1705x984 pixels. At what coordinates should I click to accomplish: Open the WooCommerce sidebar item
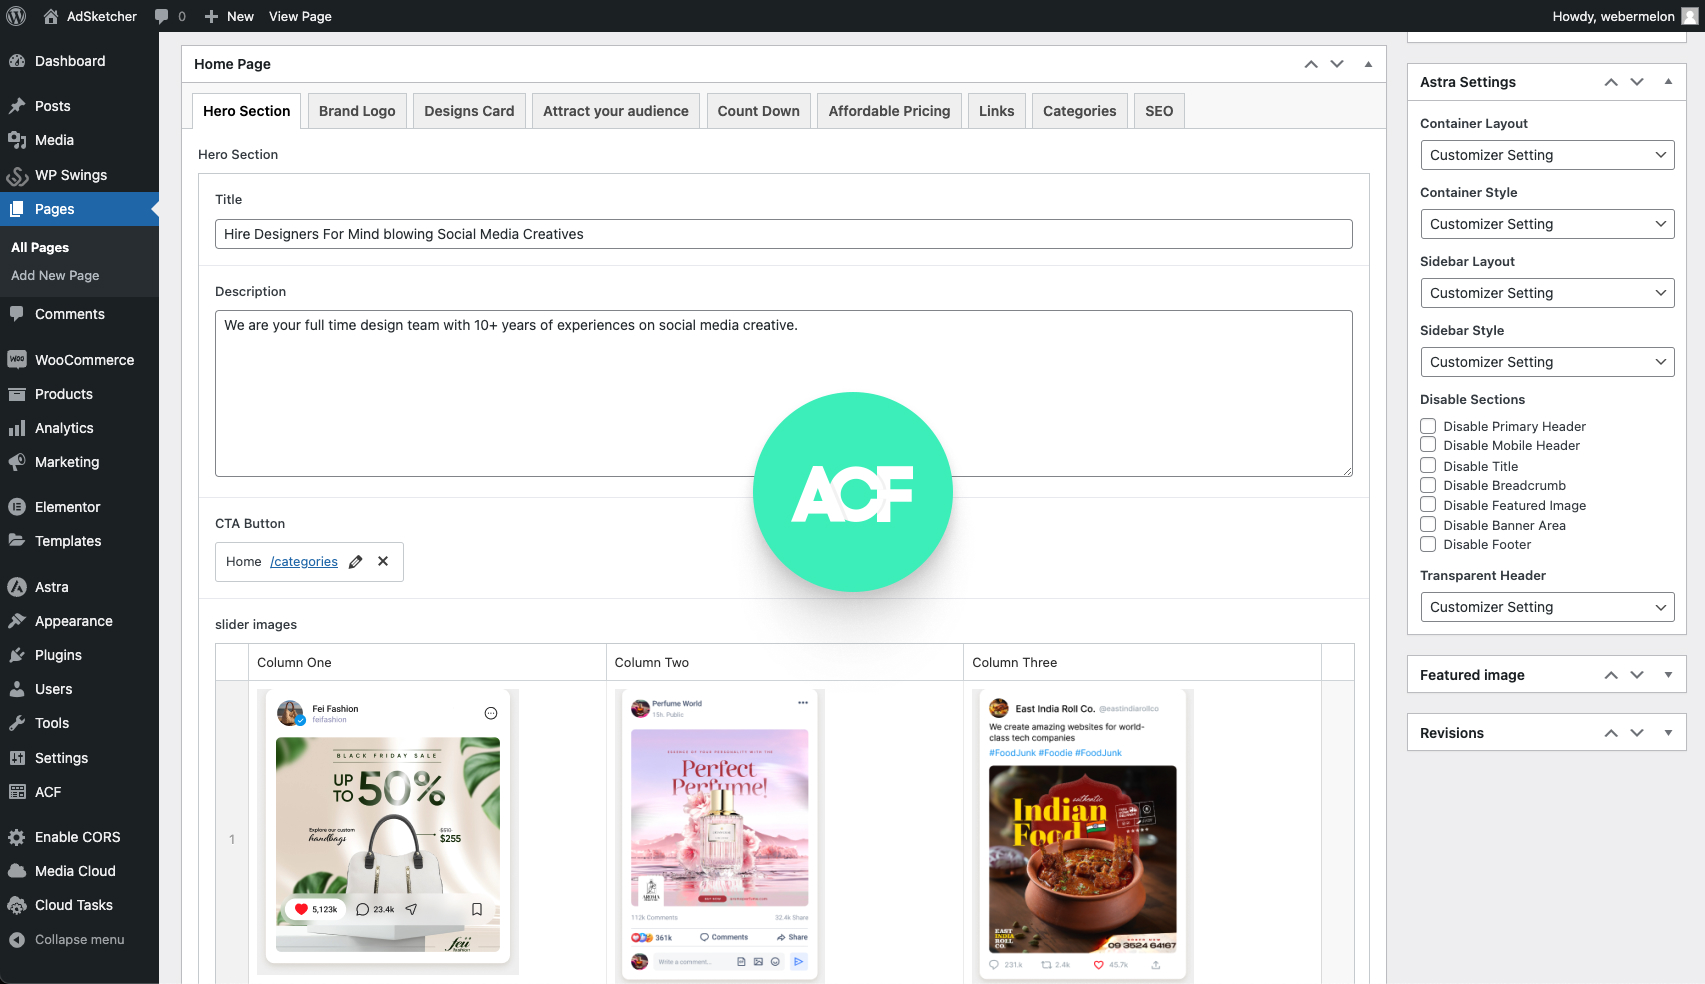(x=84, y=359)
